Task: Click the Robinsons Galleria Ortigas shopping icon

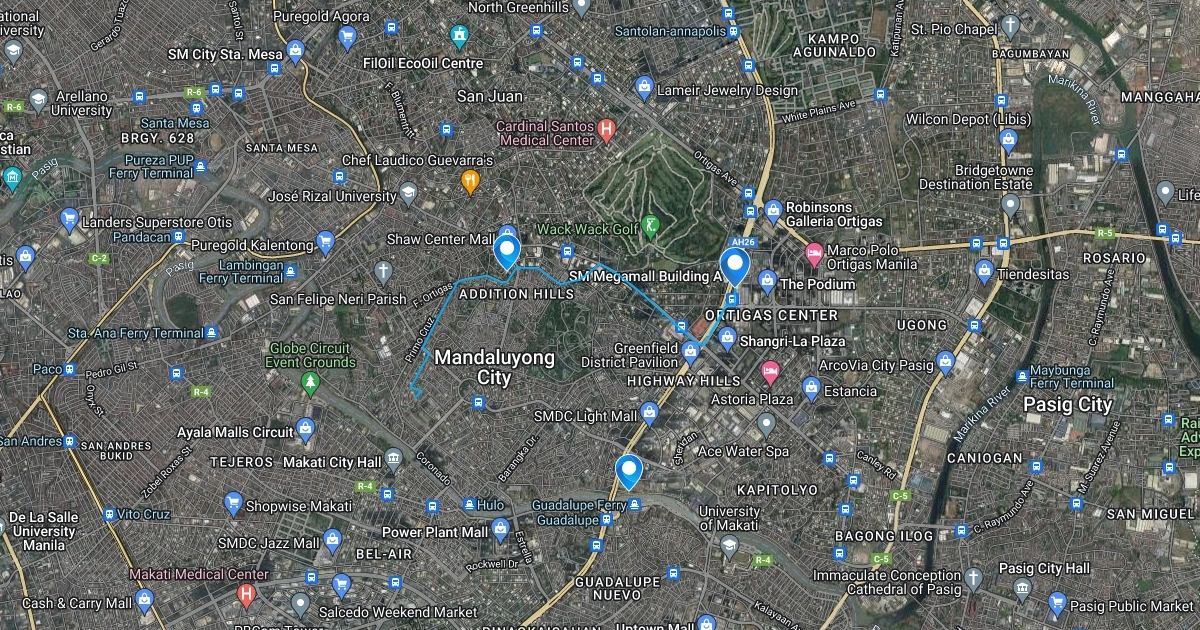Action: point(773,212)
